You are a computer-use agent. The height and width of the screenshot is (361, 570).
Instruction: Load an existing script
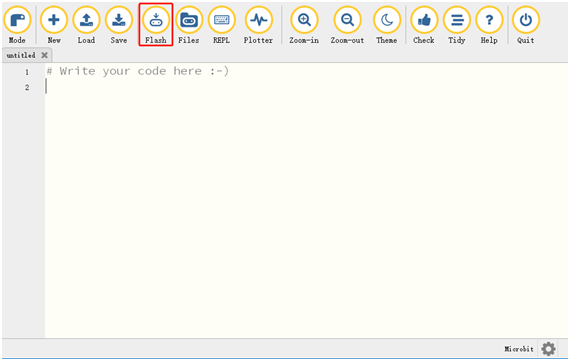tap(86, 25)
